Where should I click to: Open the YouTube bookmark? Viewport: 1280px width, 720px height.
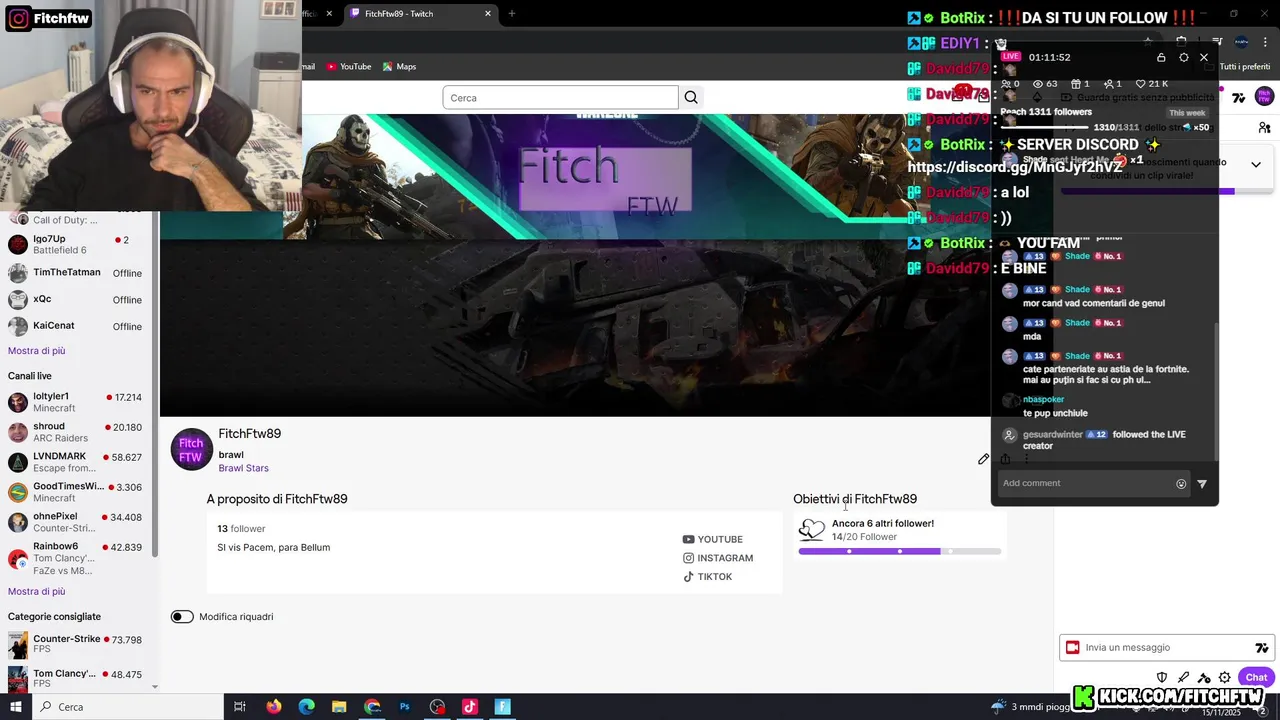pos(349,67)
